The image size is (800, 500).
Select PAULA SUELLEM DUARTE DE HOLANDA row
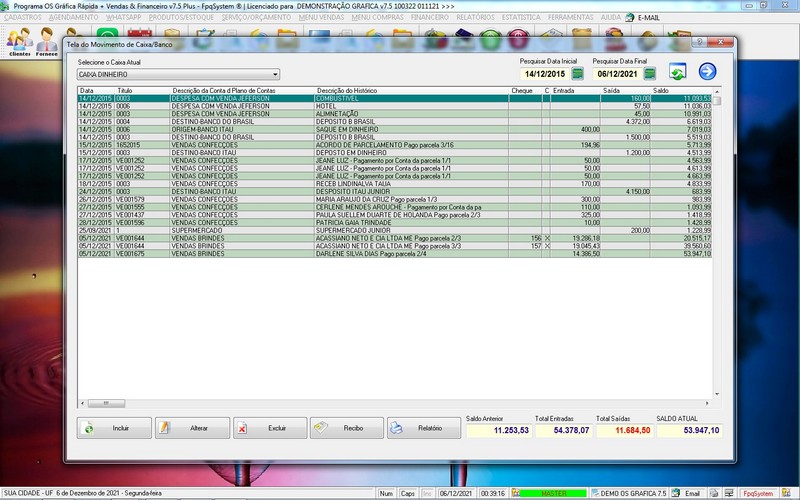point(395,215)
